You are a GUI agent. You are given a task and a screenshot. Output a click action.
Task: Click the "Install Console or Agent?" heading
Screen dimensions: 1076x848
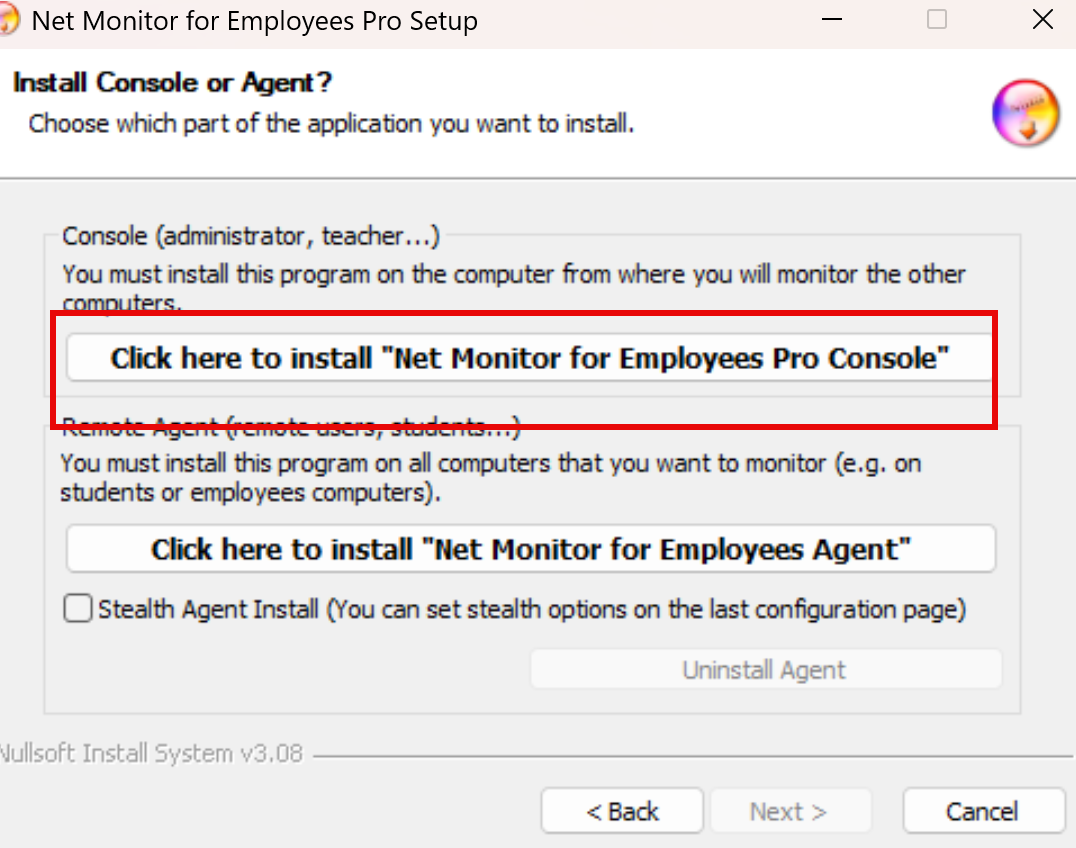[172, 82]
